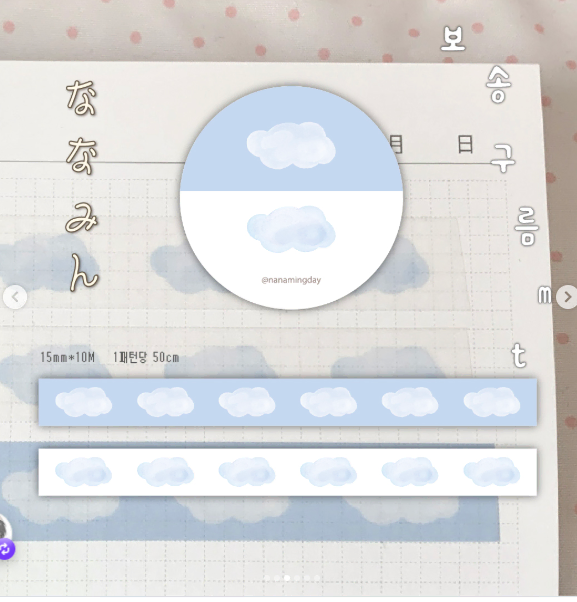Select the highlighted third pagination dot
The height and width of the screenshot is (602, 577).
tap(287, 578)
